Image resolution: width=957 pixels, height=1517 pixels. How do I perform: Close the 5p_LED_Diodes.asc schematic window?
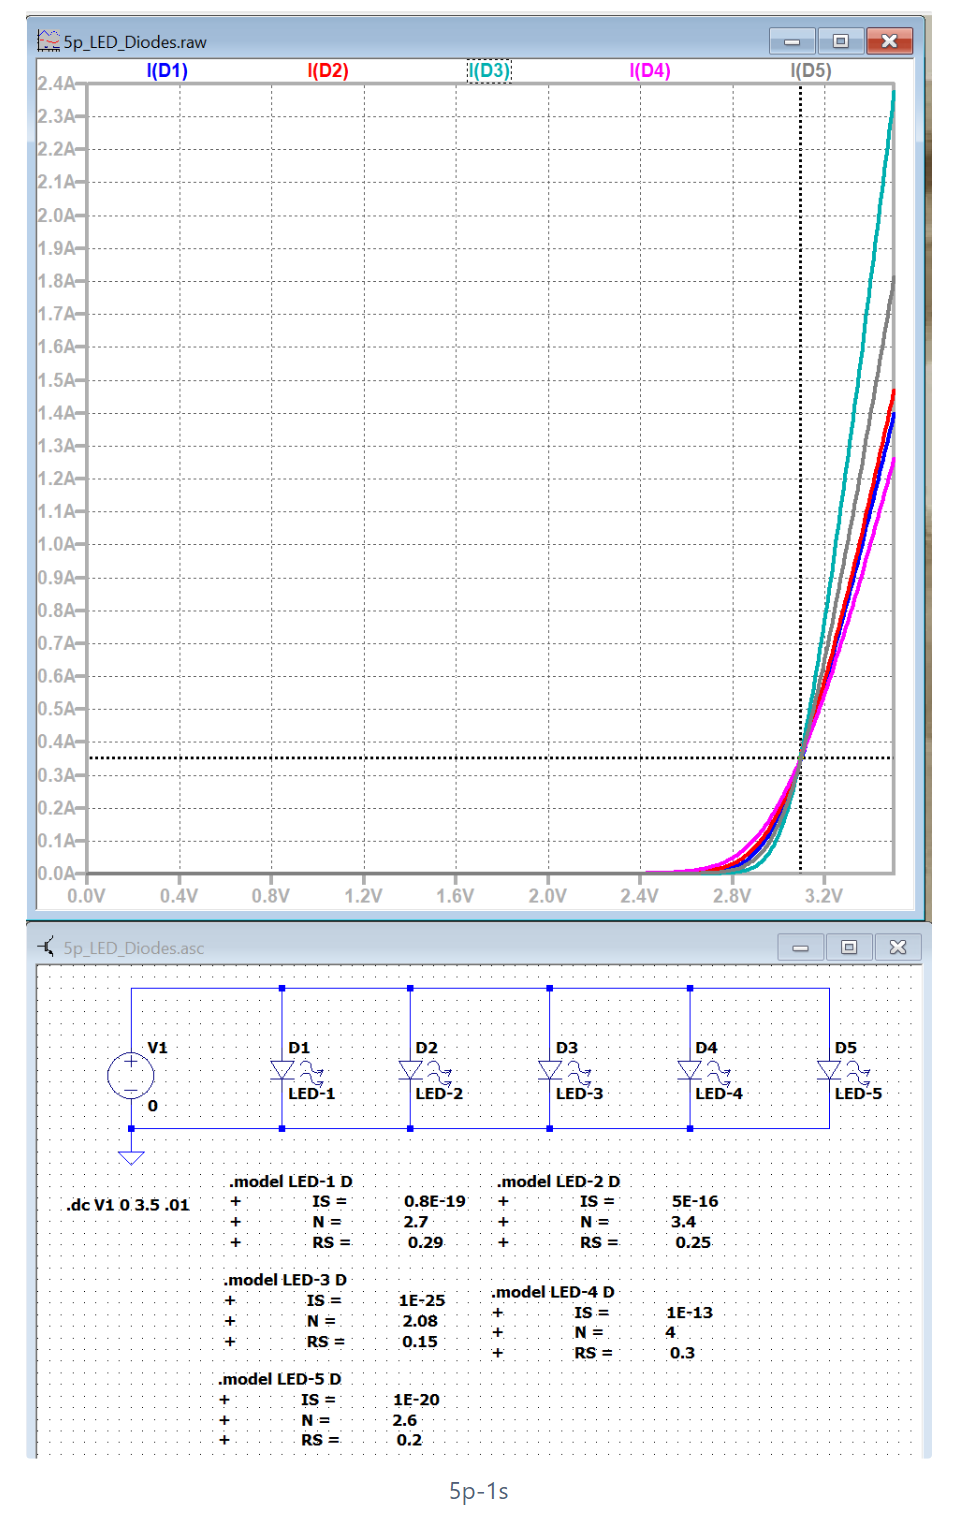pyautogui.click(x=898, y=947)
